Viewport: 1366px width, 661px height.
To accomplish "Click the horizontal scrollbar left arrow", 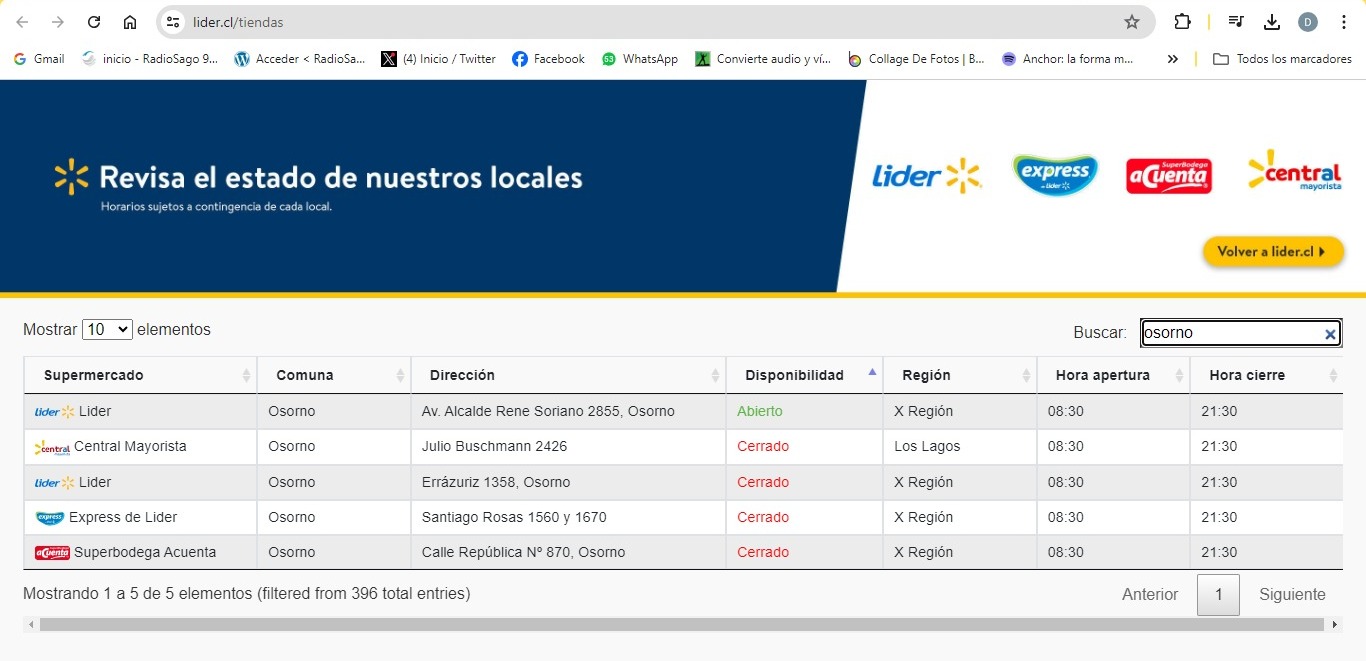I will (31, 625).
